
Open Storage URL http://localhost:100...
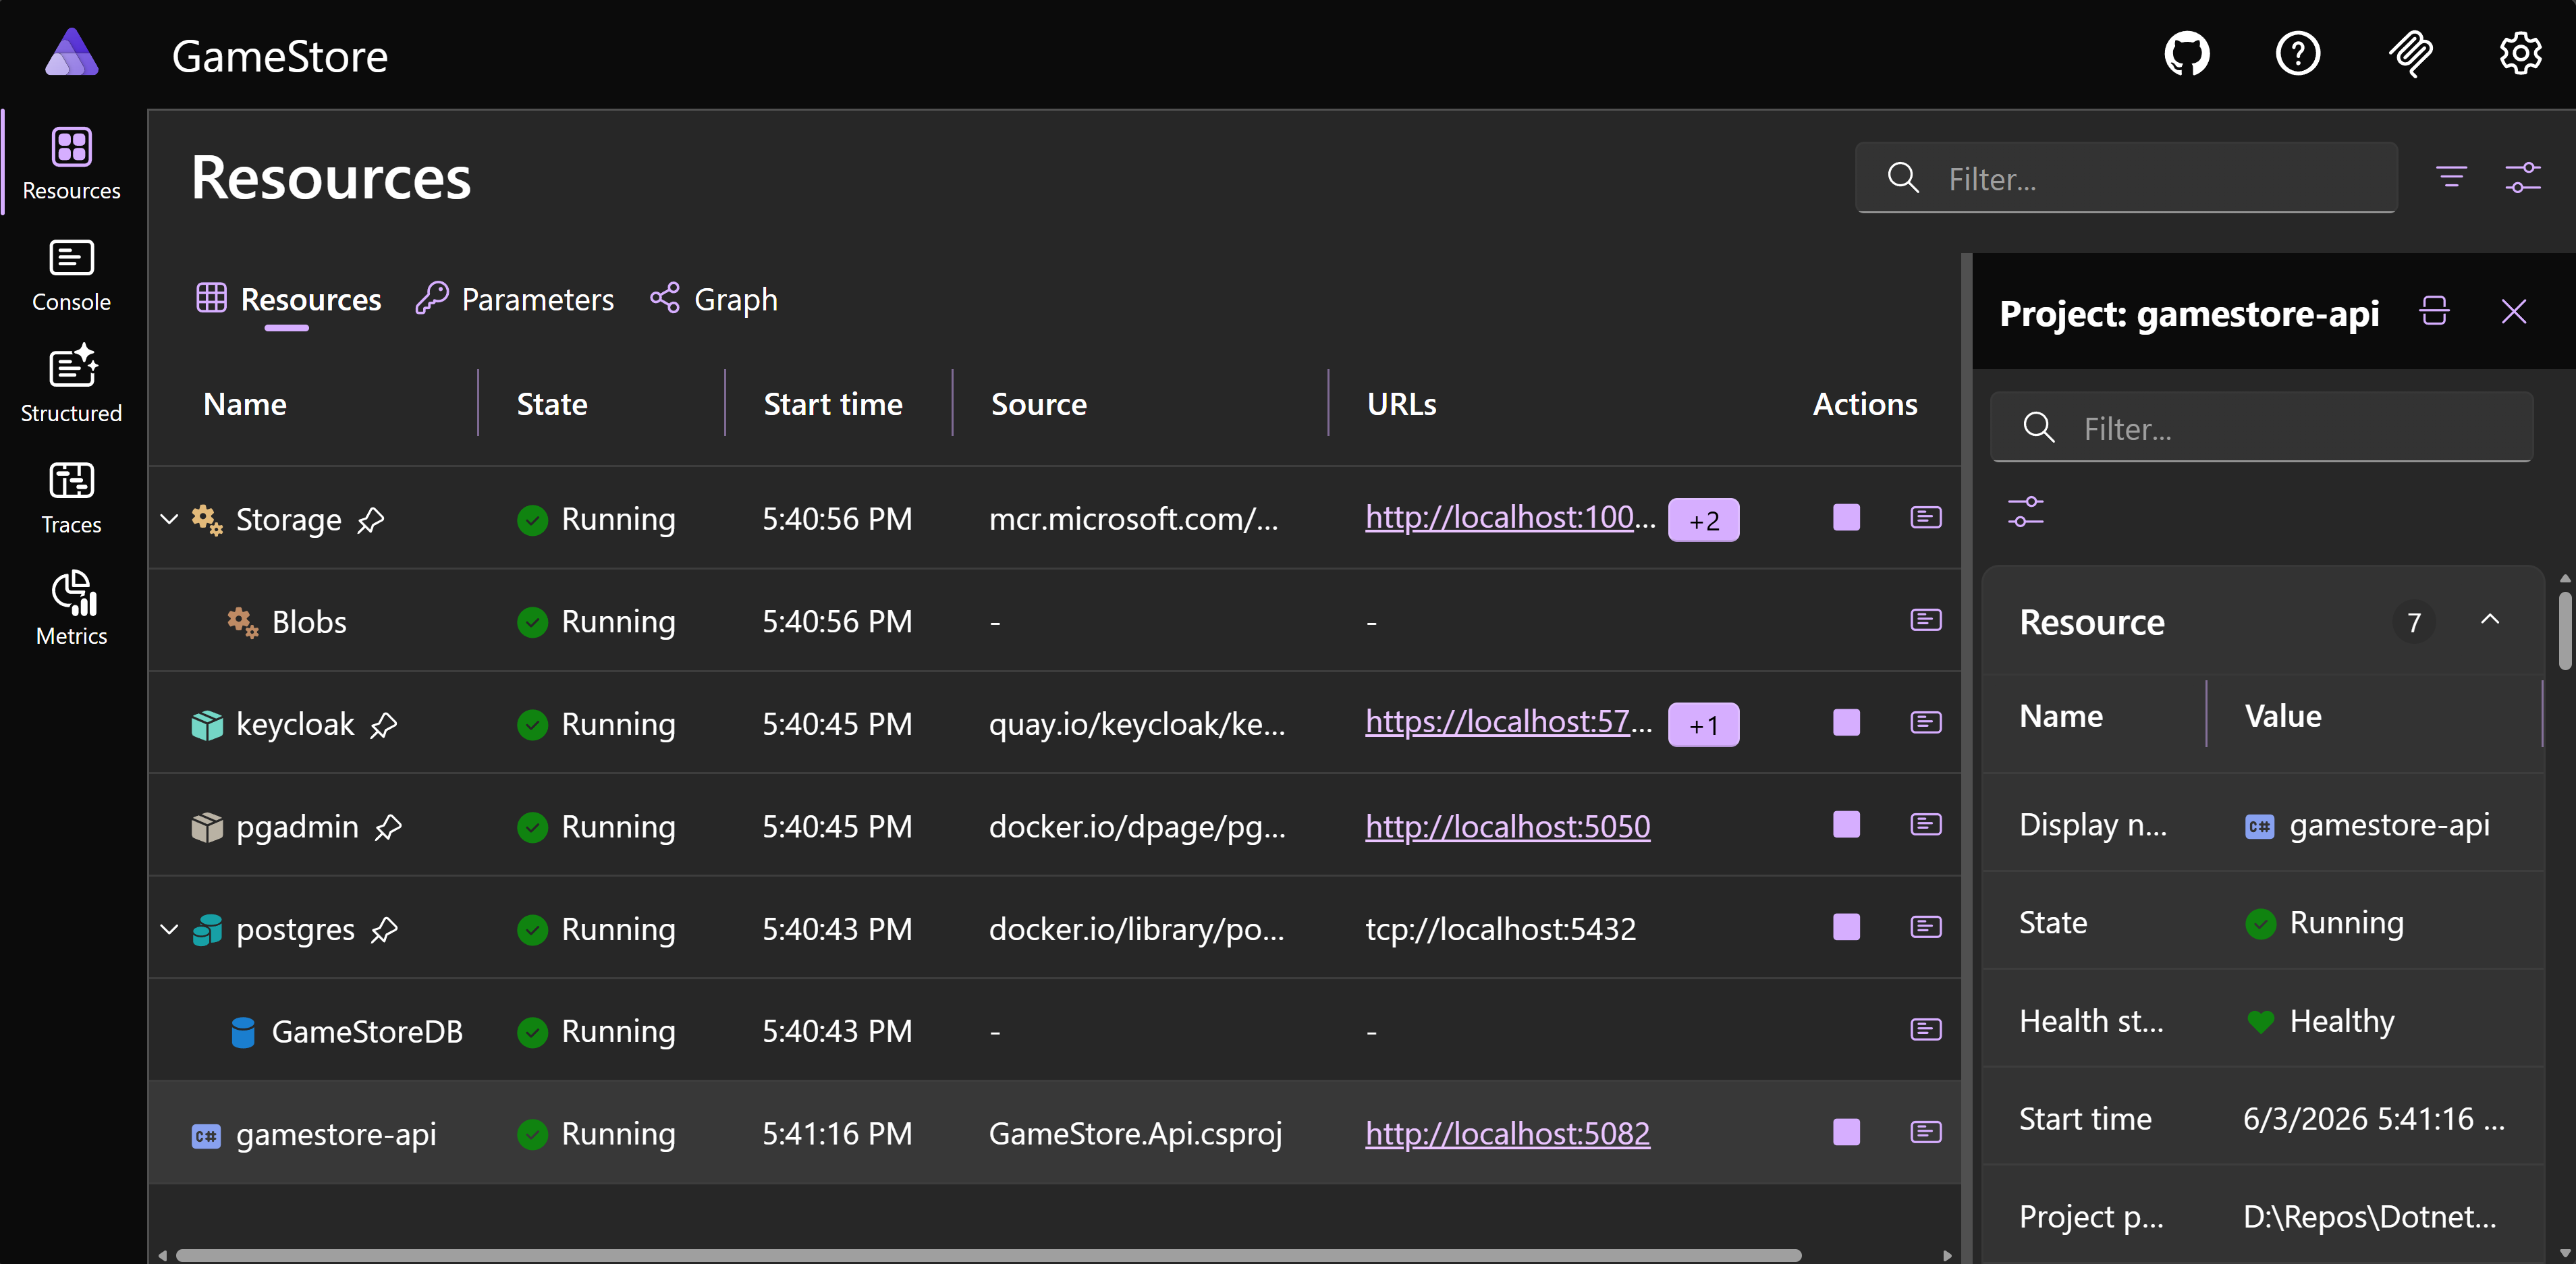[x=1510, y=517]
